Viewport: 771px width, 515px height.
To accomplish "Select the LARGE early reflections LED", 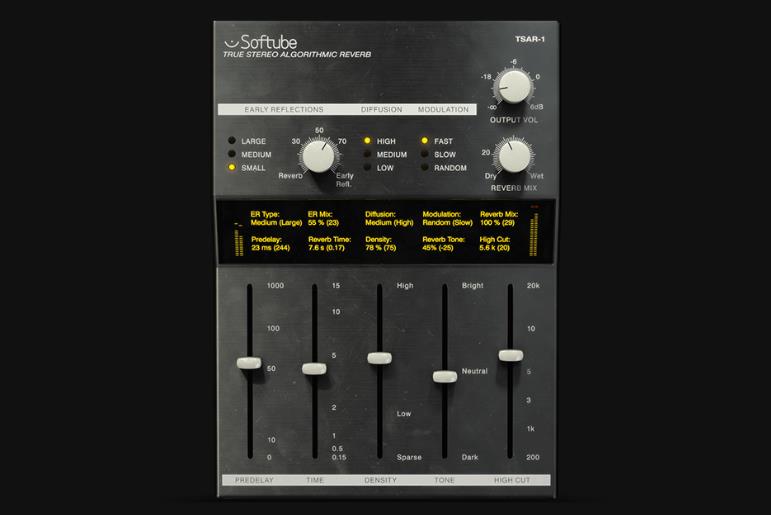I will pyautogui.click(x=232, y=141).
